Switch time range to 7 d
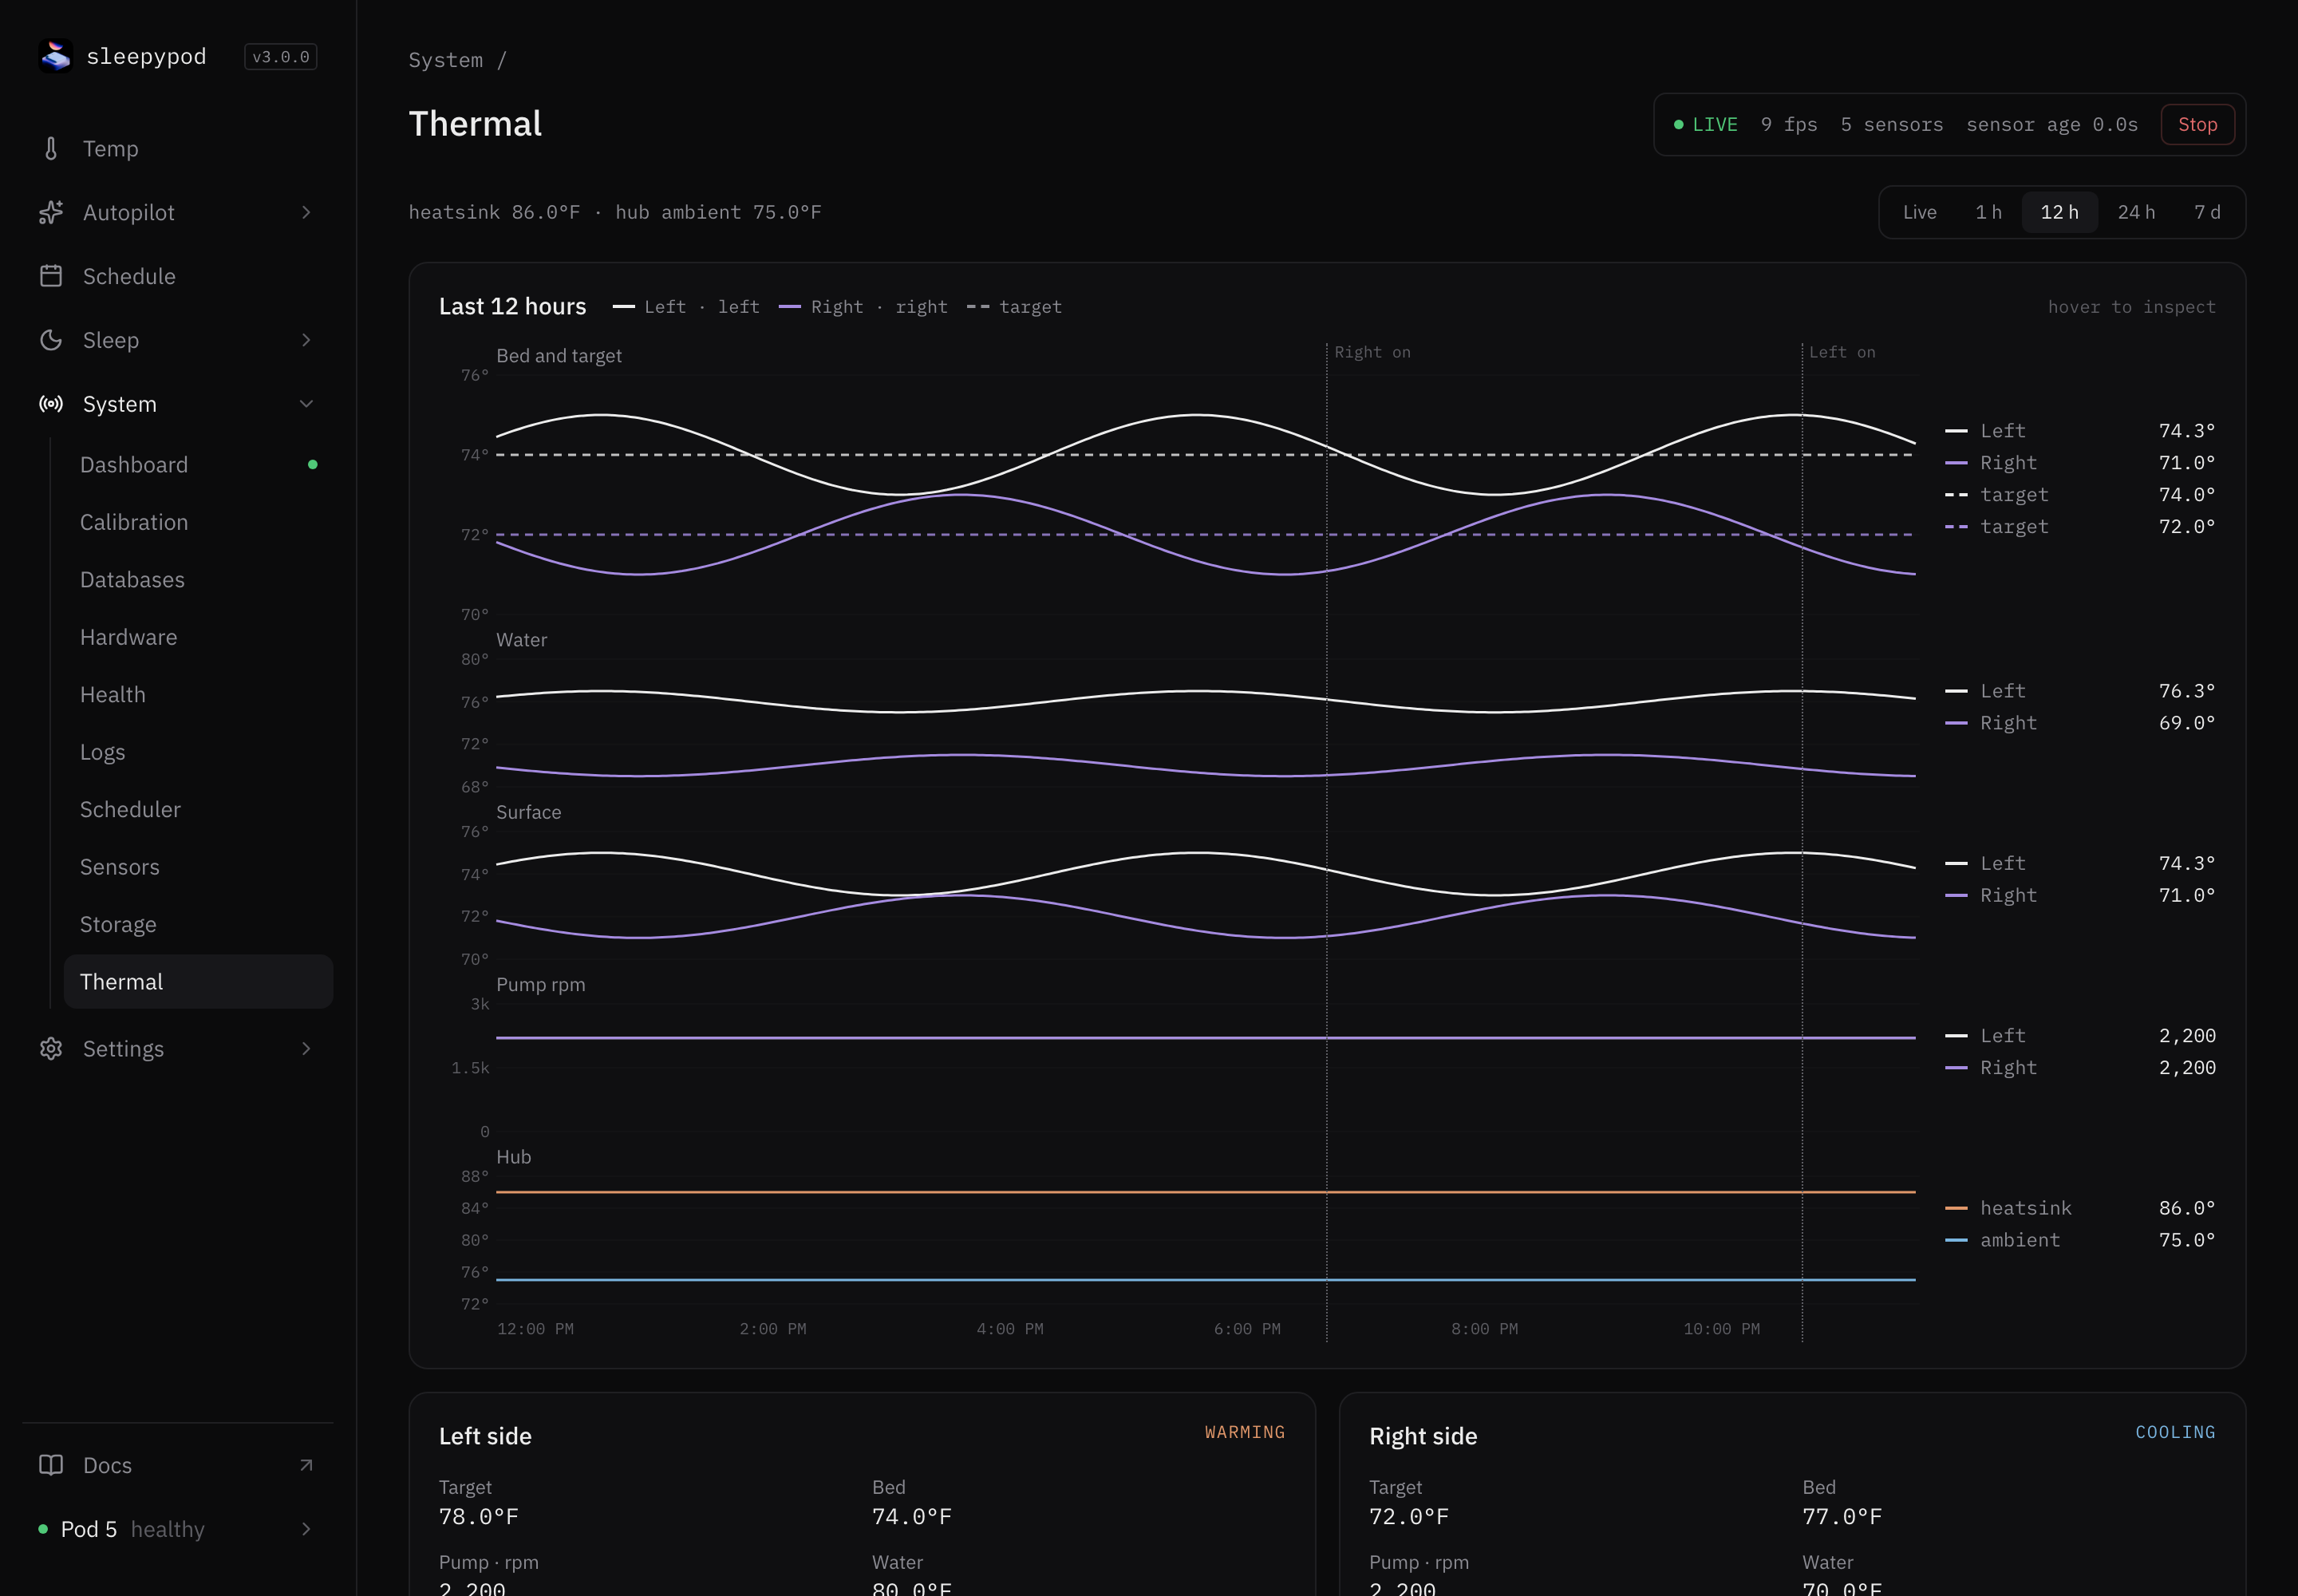Screen dimensions: 2298x1596 pos(2207,212)
